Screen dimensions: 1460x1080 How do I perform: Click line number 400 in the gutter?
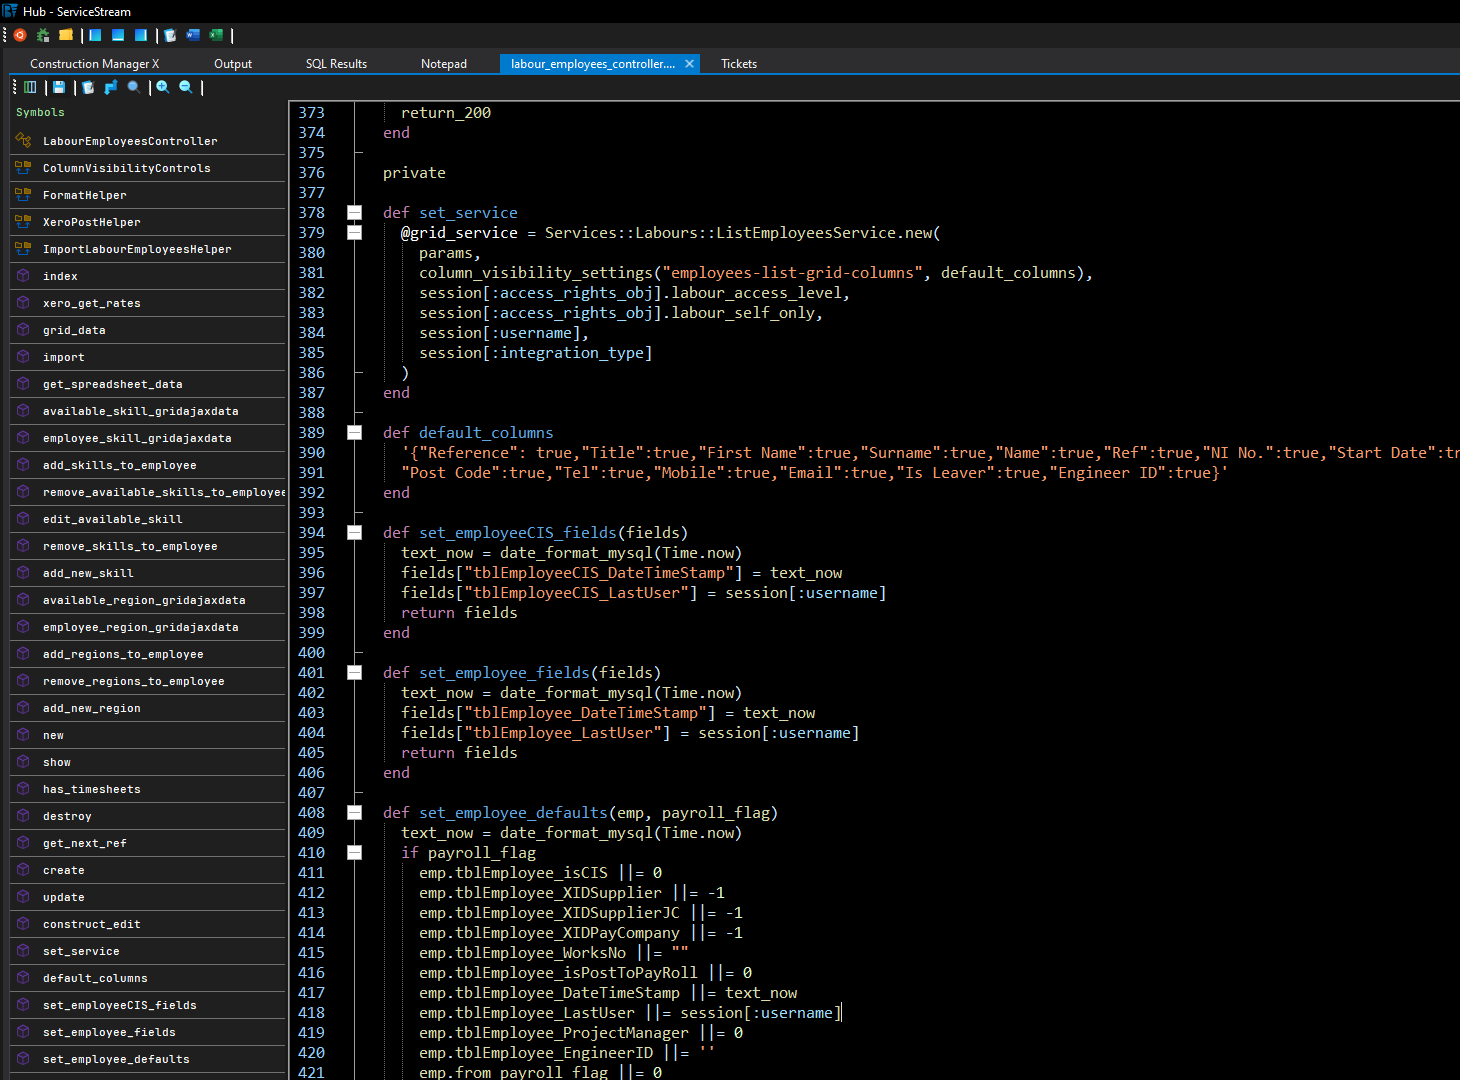coord(311,652)
